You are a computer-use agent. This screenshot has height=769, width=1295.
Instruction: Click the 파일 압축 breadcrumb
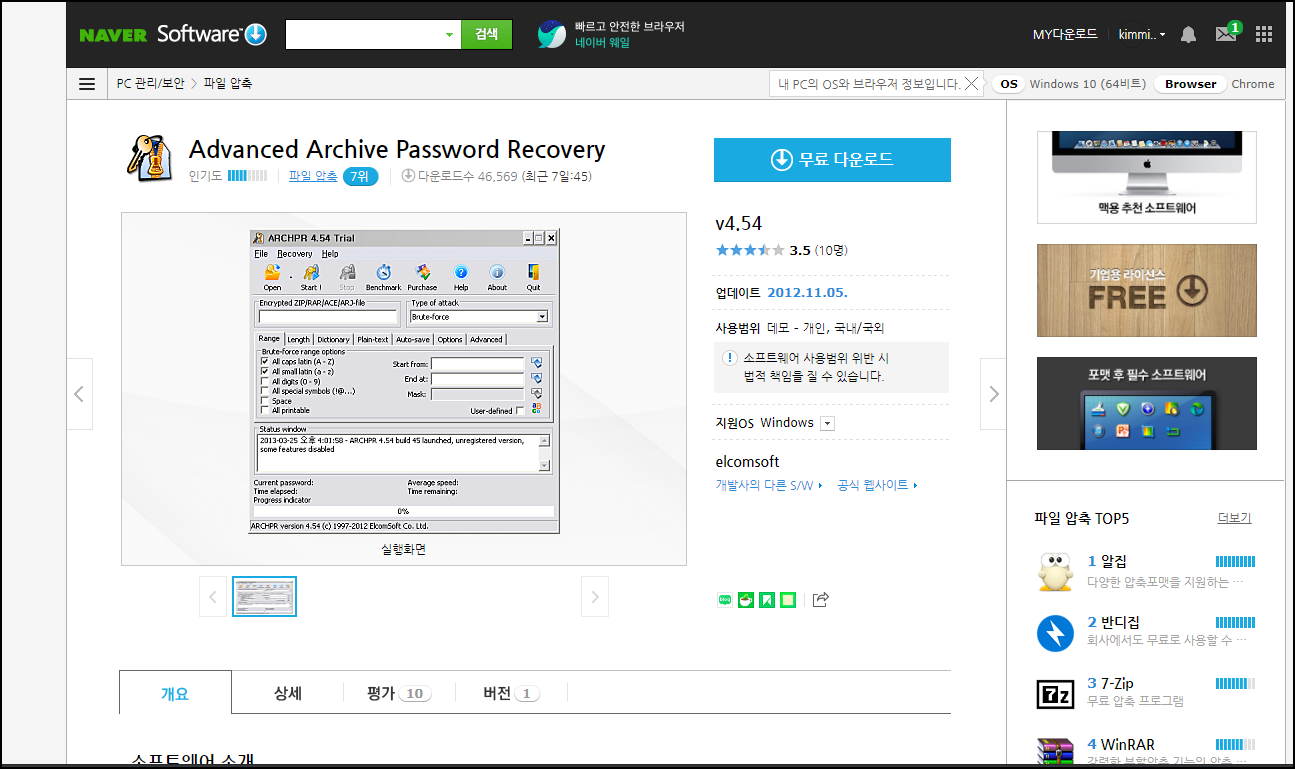pyautogui.click(x=228, y=84)
